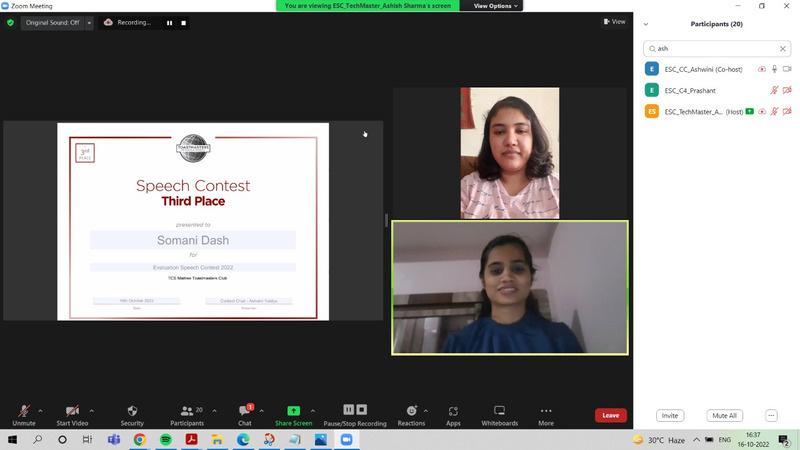The image size is (800, 450).
Task: Toggle ESC_C4_Prashant's video-off icon
Action: [x=787, y=90]
